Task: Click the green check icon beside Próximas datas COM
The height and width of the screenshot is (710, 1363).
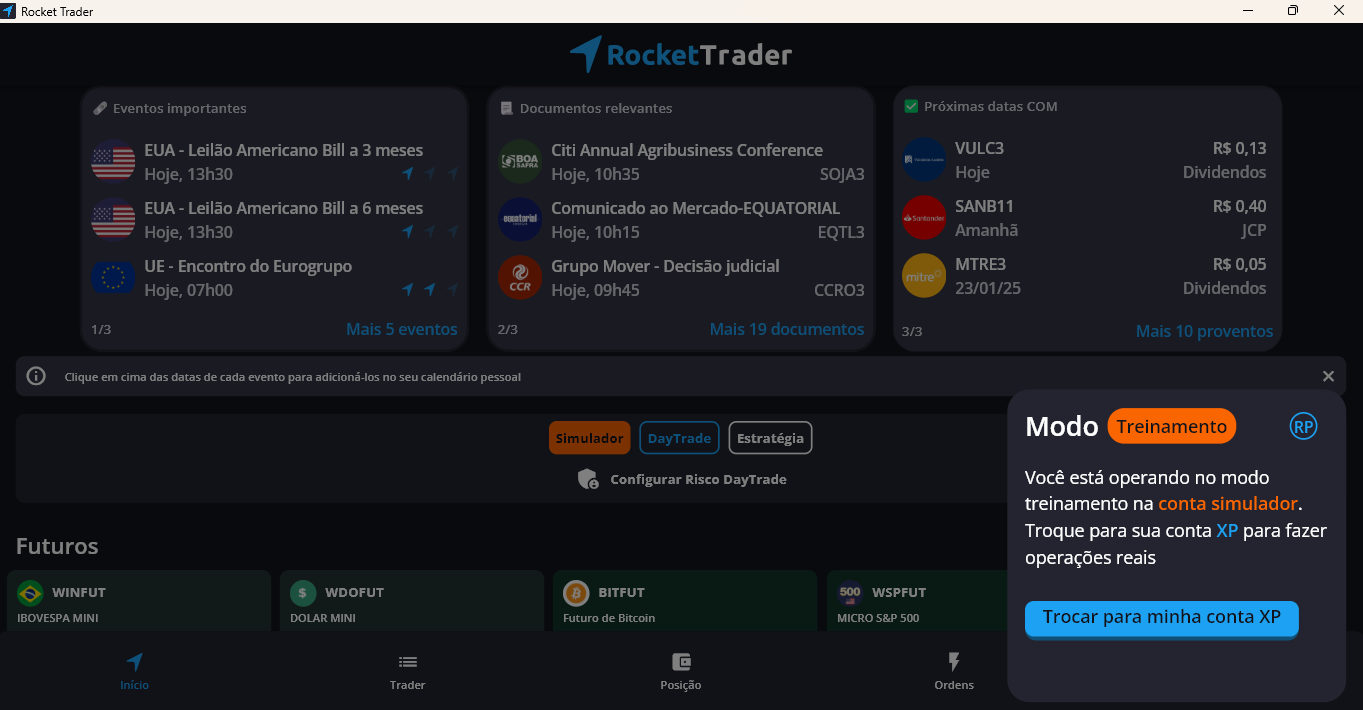Action: pyautogui.click(x=911, y=106)
